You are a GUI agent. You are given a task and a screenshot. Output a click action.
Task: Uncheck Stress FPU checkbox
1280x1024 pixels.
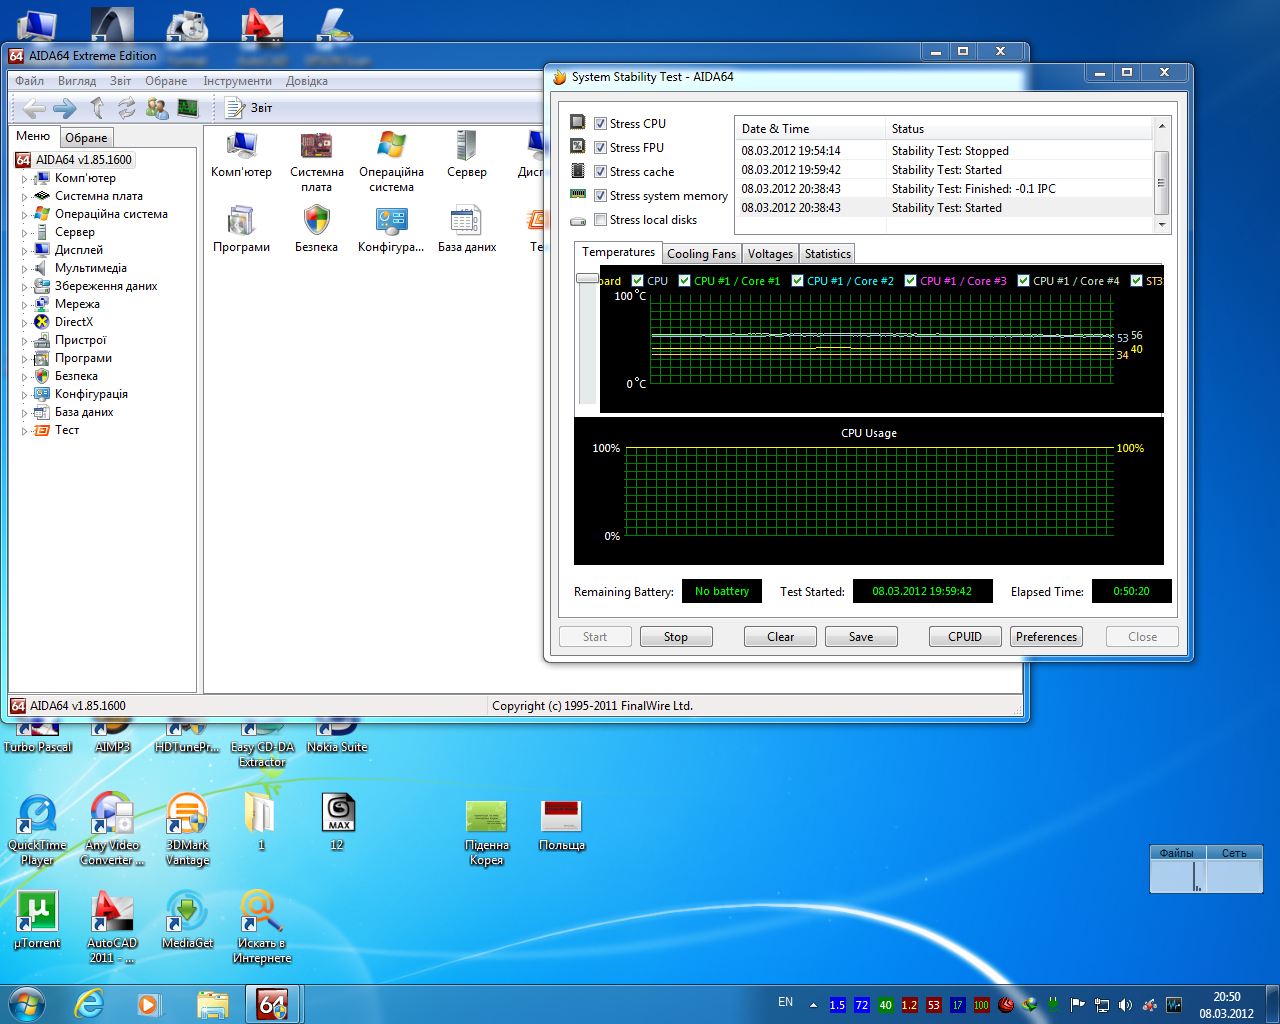pyautogui.click(x=600, y=148)
